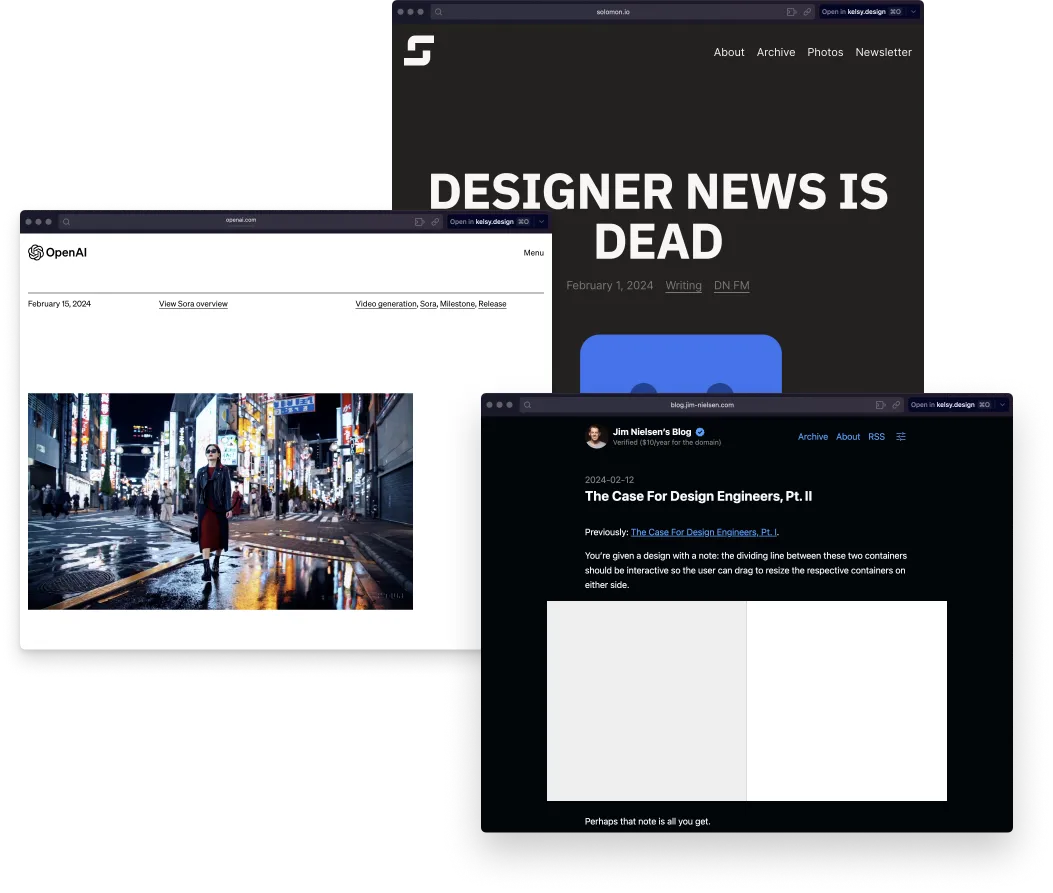
Task: Switch to the Photos section on solomon.io
Action: click(x=825, y=52)
